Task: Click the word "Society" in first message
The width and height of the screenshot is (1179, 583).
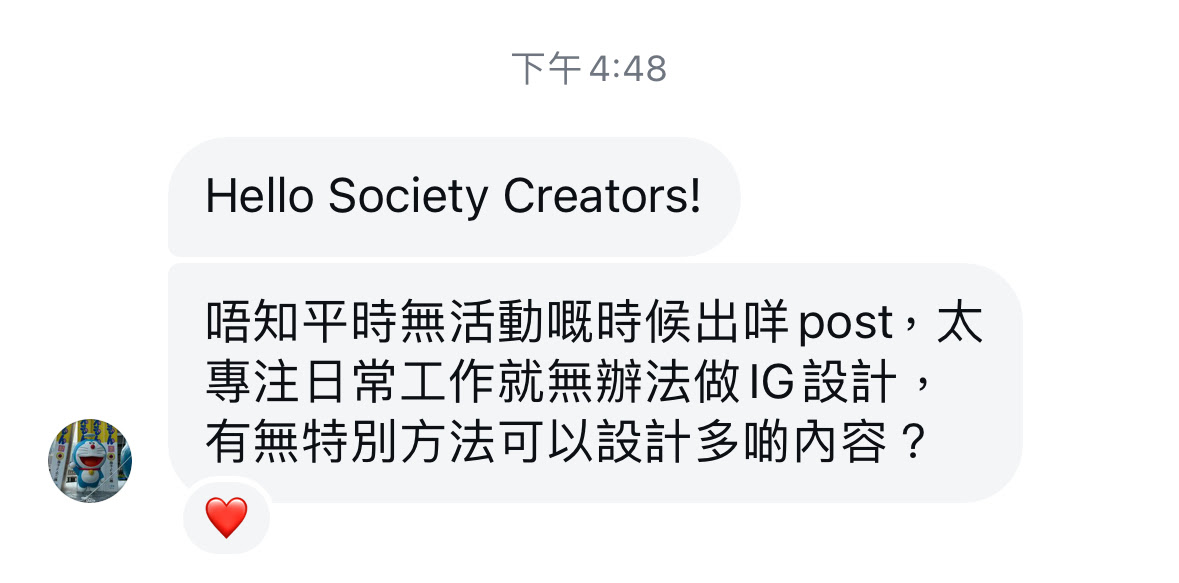Action: click(x=408, y=199)
